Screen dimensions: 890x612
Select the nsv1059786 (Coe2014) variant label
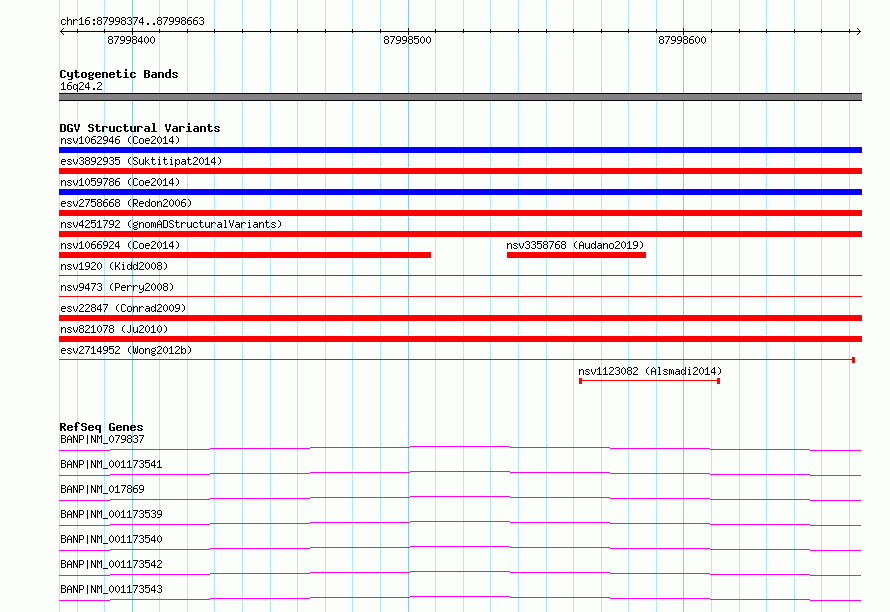point(120,182)
